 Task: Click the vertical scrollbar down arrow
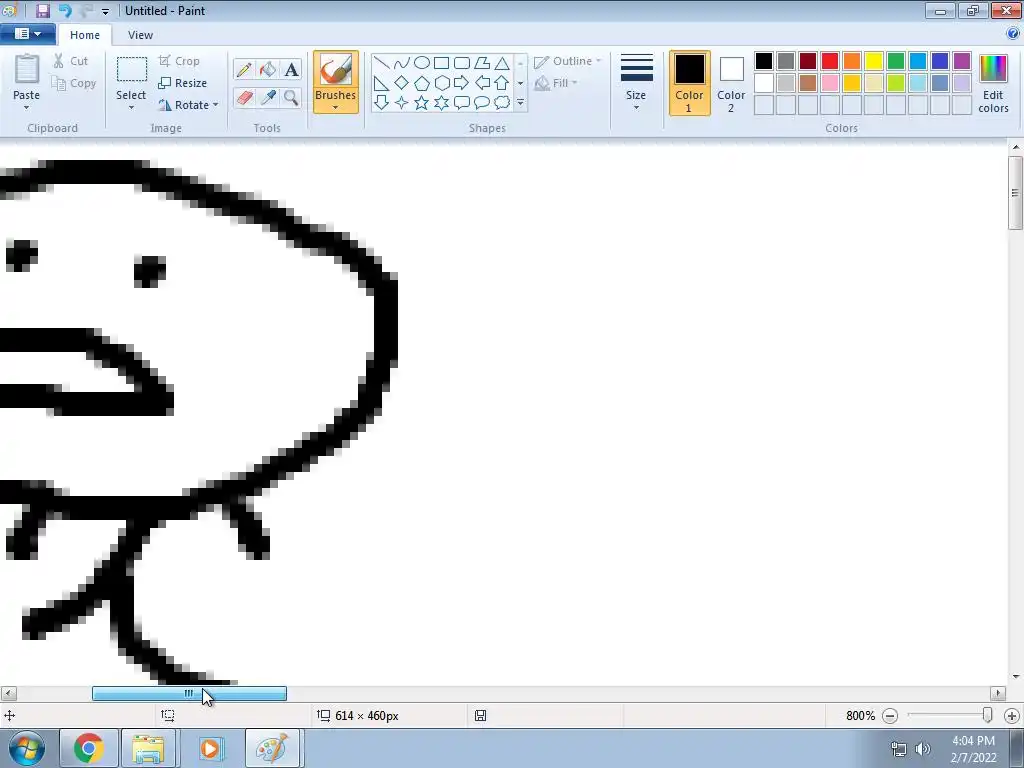coord(1016,677)
